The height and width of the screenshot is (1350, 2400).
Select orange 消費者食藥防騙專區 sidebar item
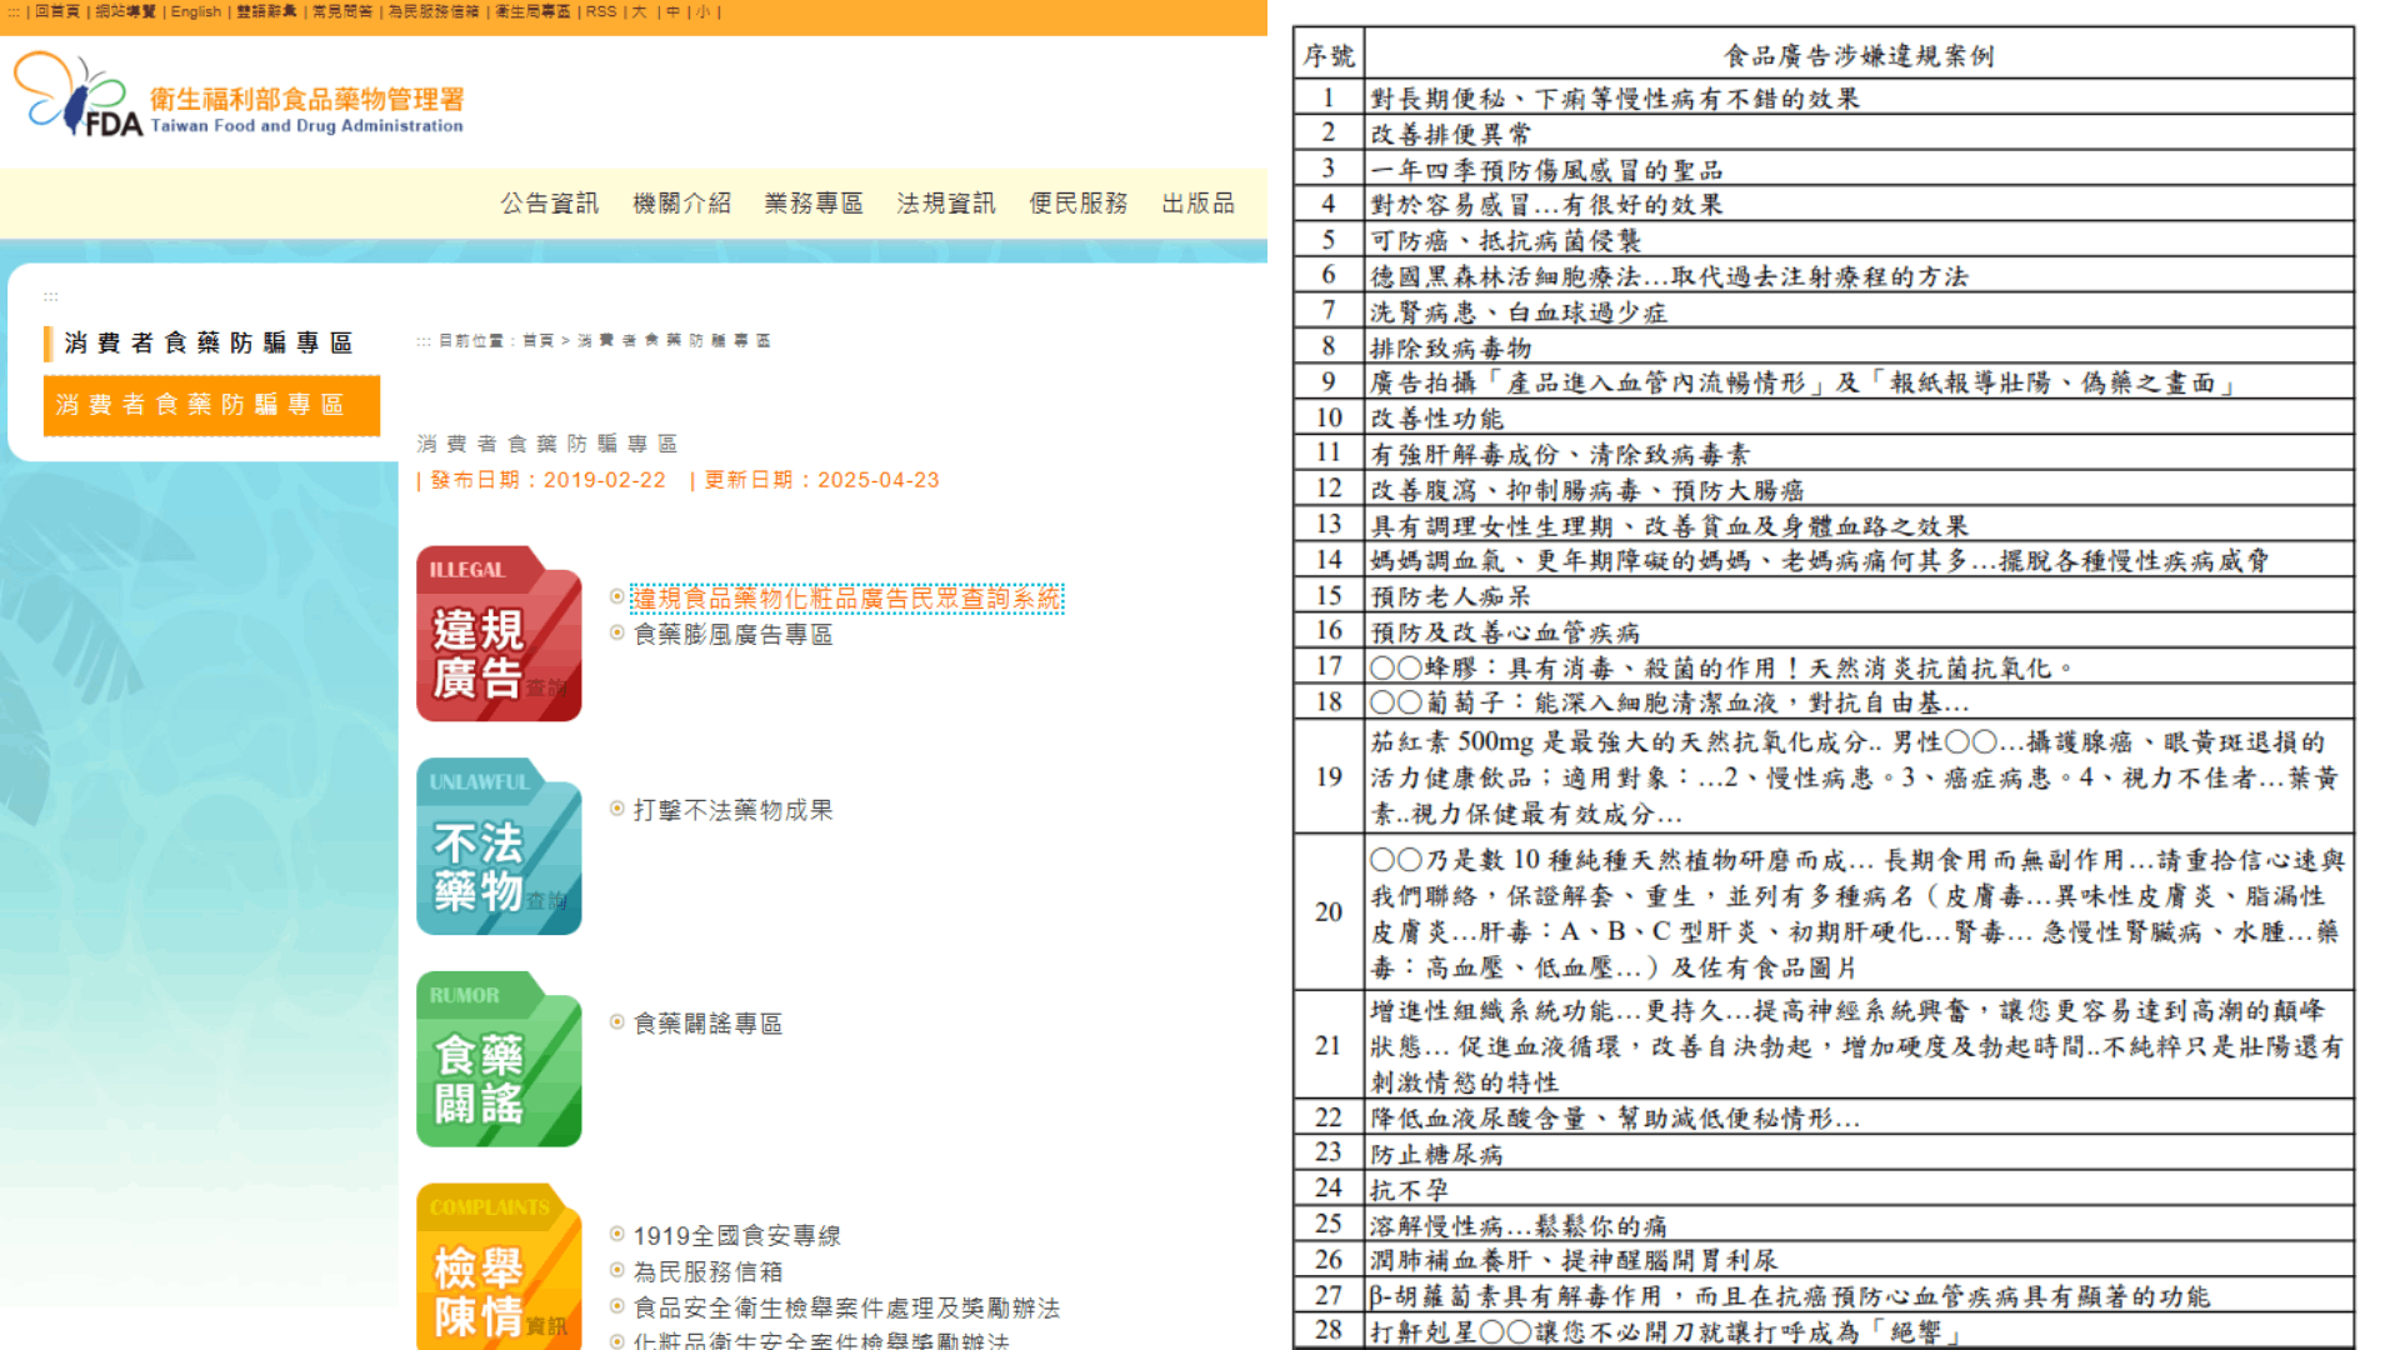[212, 405]
